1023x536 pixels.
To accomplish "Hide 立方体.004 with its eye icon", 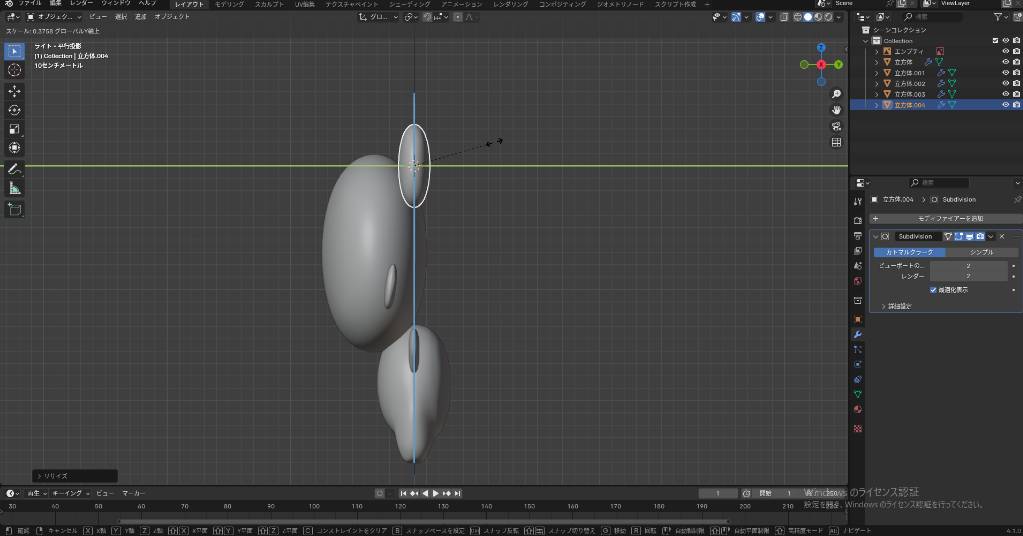I will point(1005,105).
